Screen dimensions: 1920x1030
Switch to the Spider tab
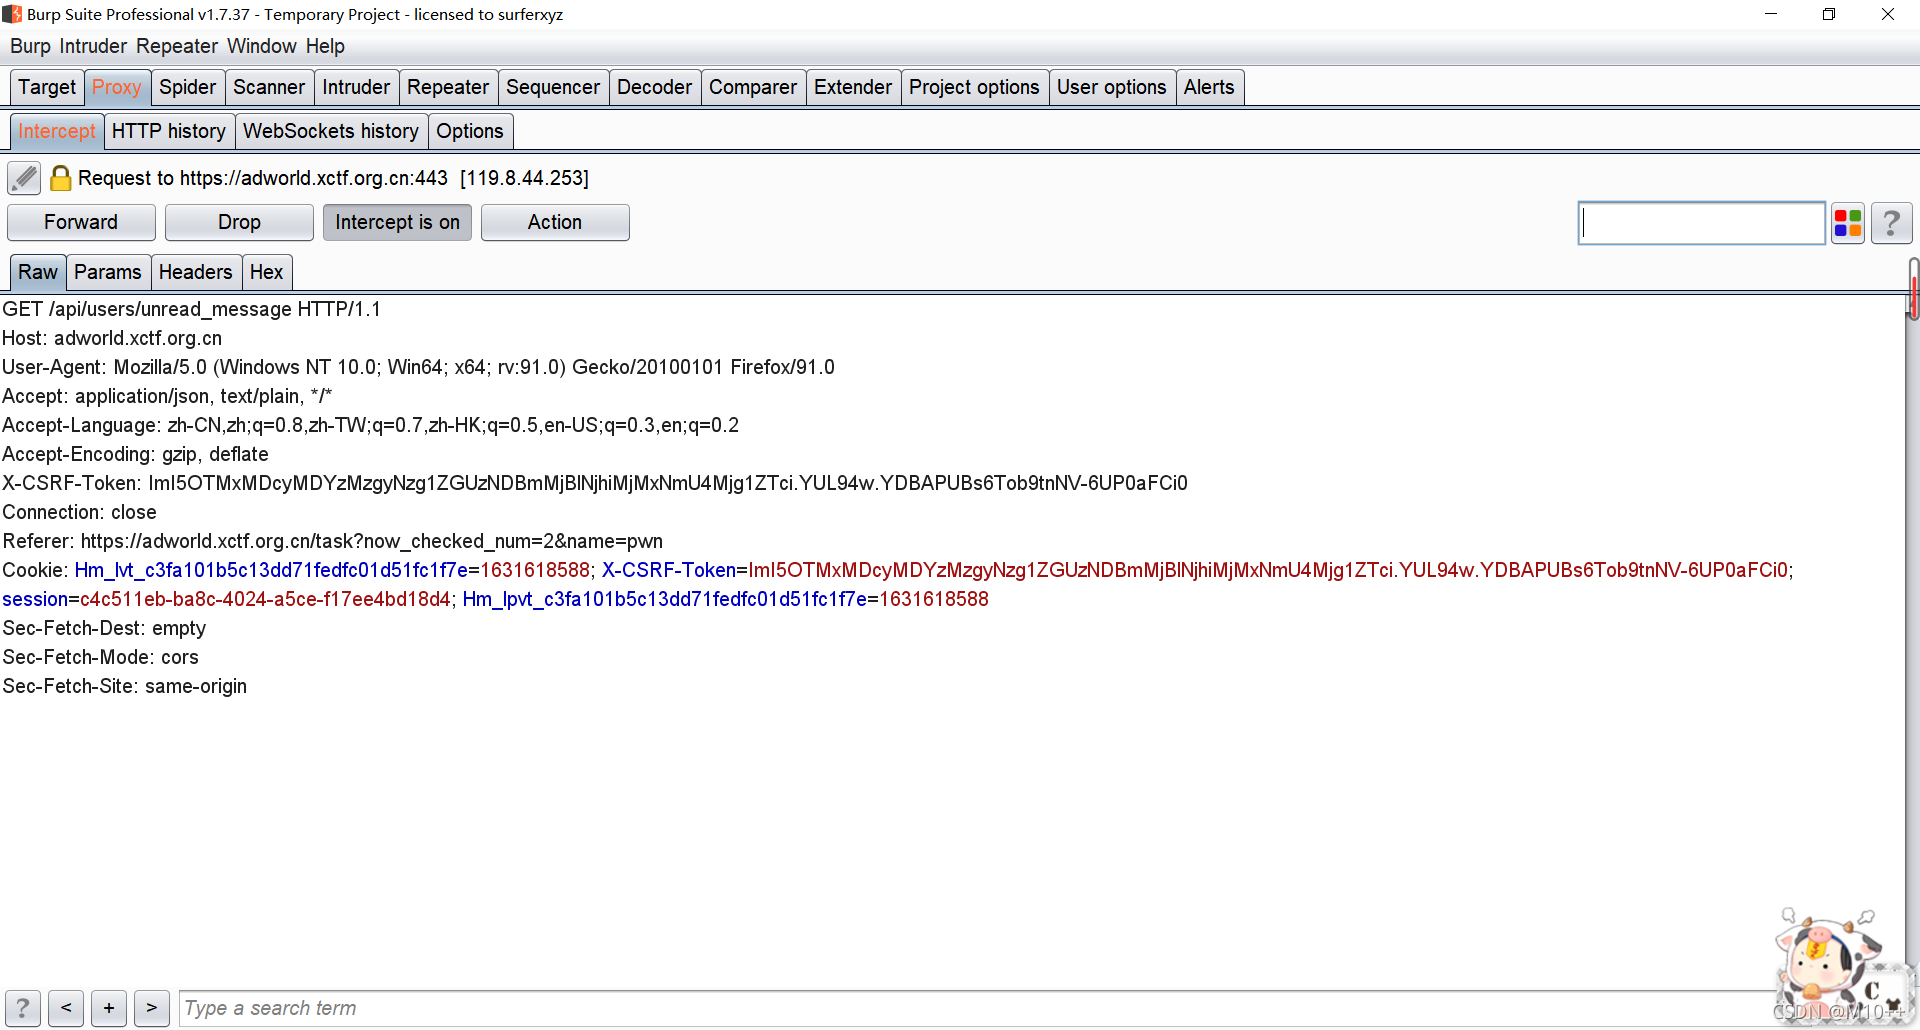[x=188, y=87]
